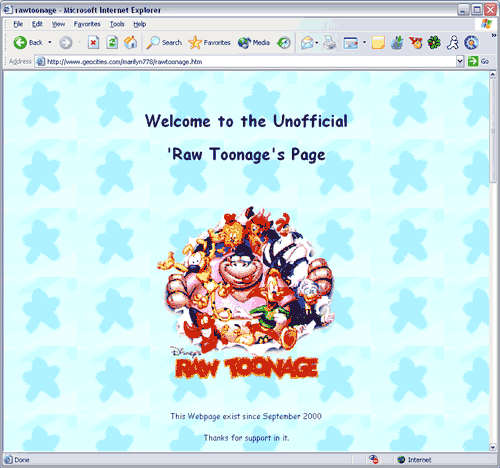This screenshot has height=468, width=500.
Task: Open the Back history dropdown arrow
Action: pos(50,42)
